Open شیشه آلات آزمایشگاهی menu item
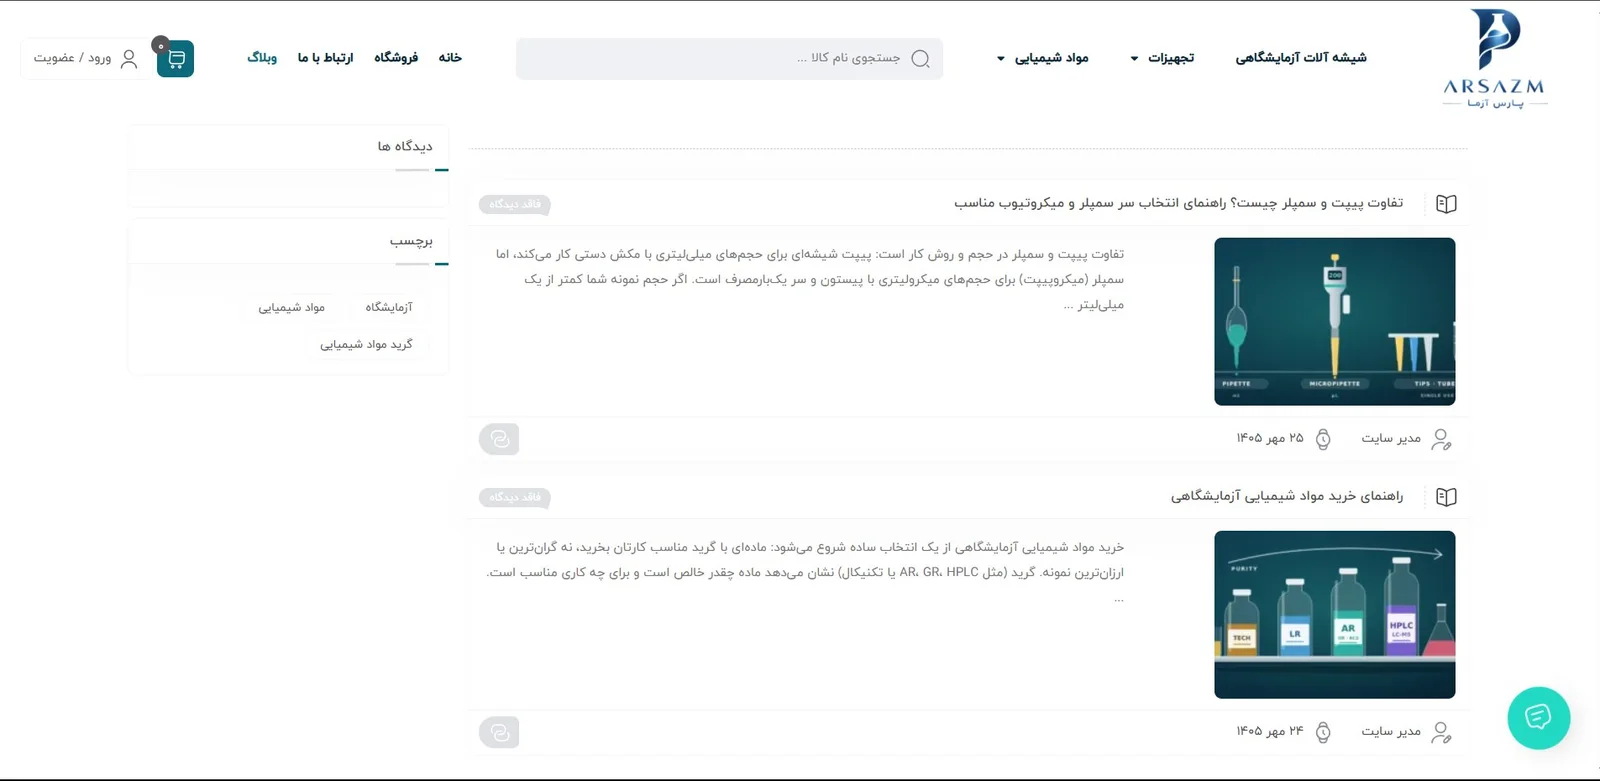Screen dimensions: 1600x781 click(x=1300, y=58)
